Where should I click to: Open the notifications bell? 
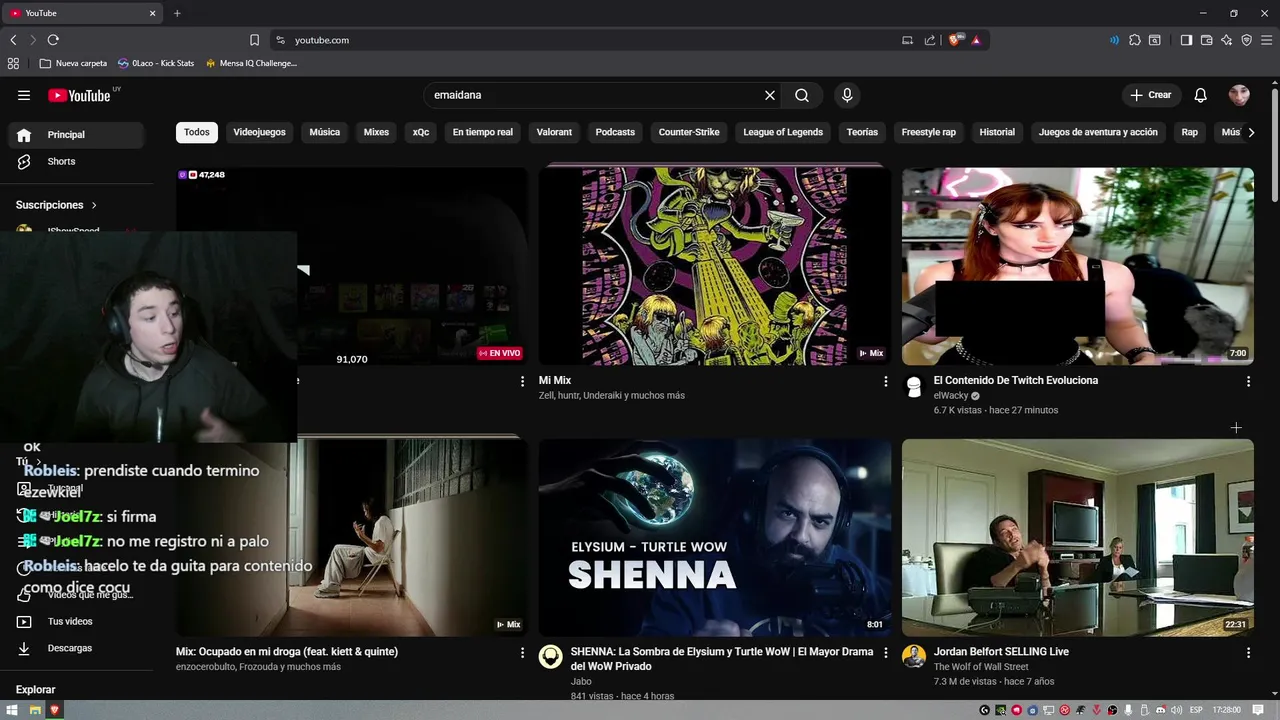[1200, 95]
